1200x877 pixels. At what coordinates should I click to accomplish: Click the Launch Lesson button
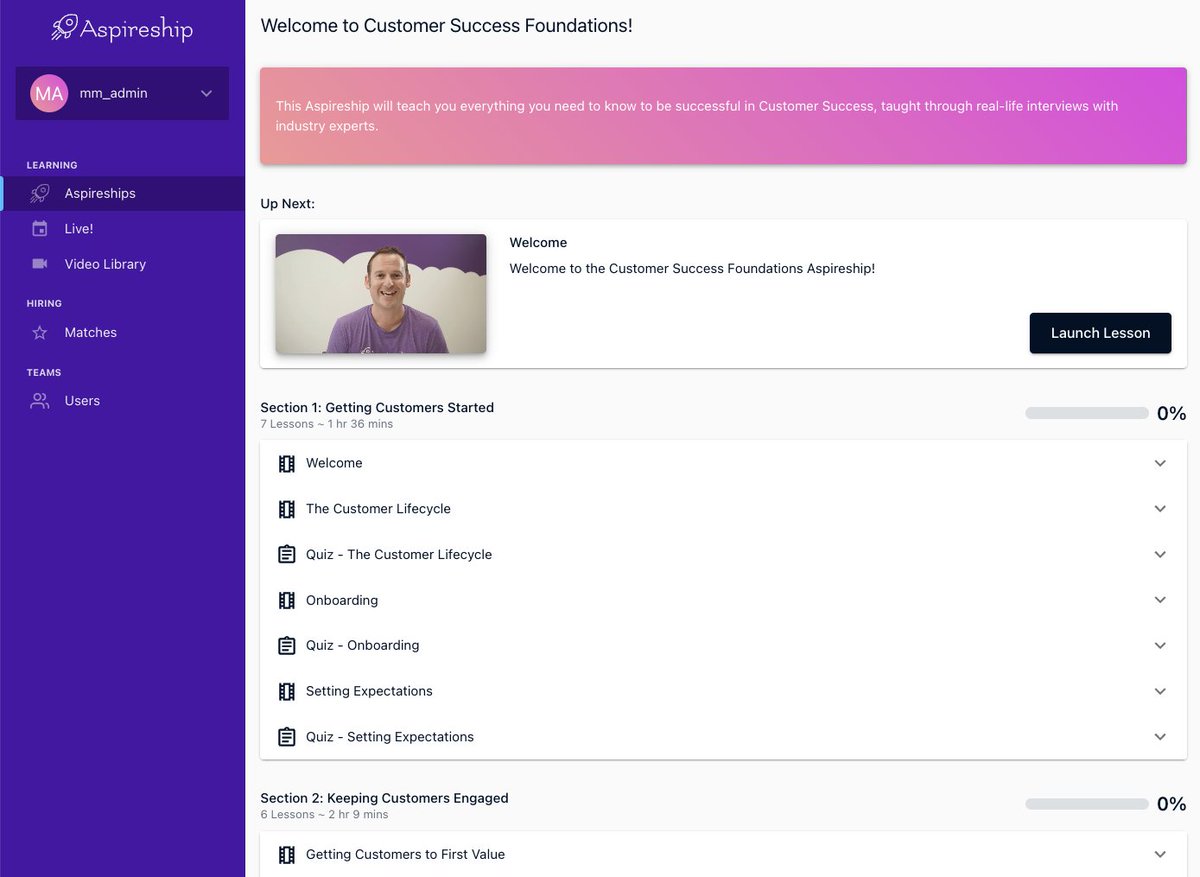[1100, 333]
